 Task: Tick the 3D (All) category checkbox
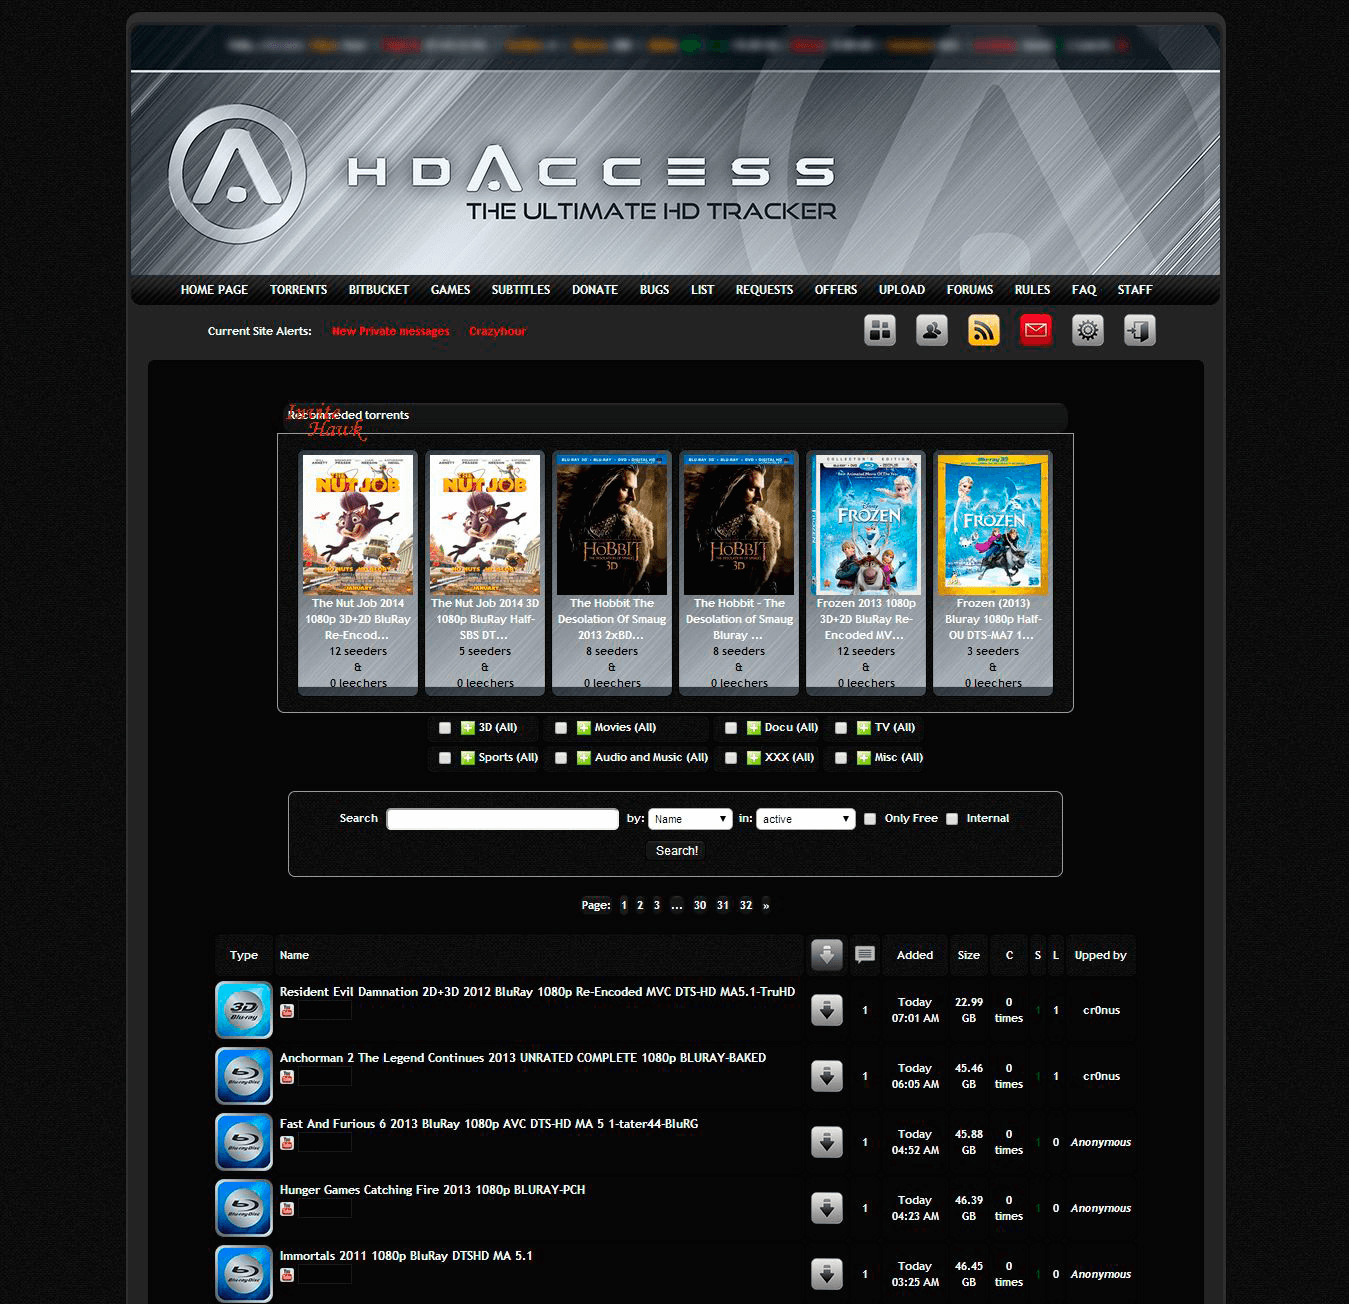pyautogui.click(x=445, y=728)
